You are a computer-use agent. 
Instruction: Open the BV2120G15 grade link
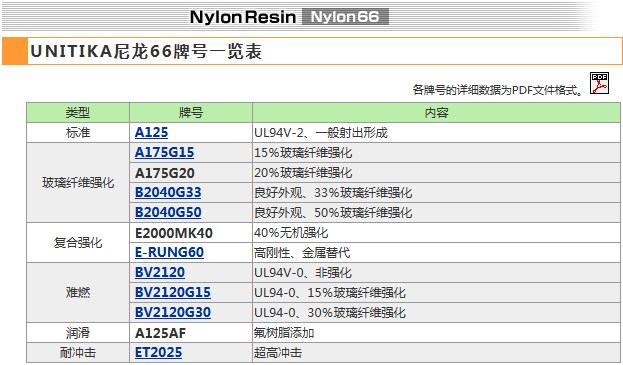point(173,293)
